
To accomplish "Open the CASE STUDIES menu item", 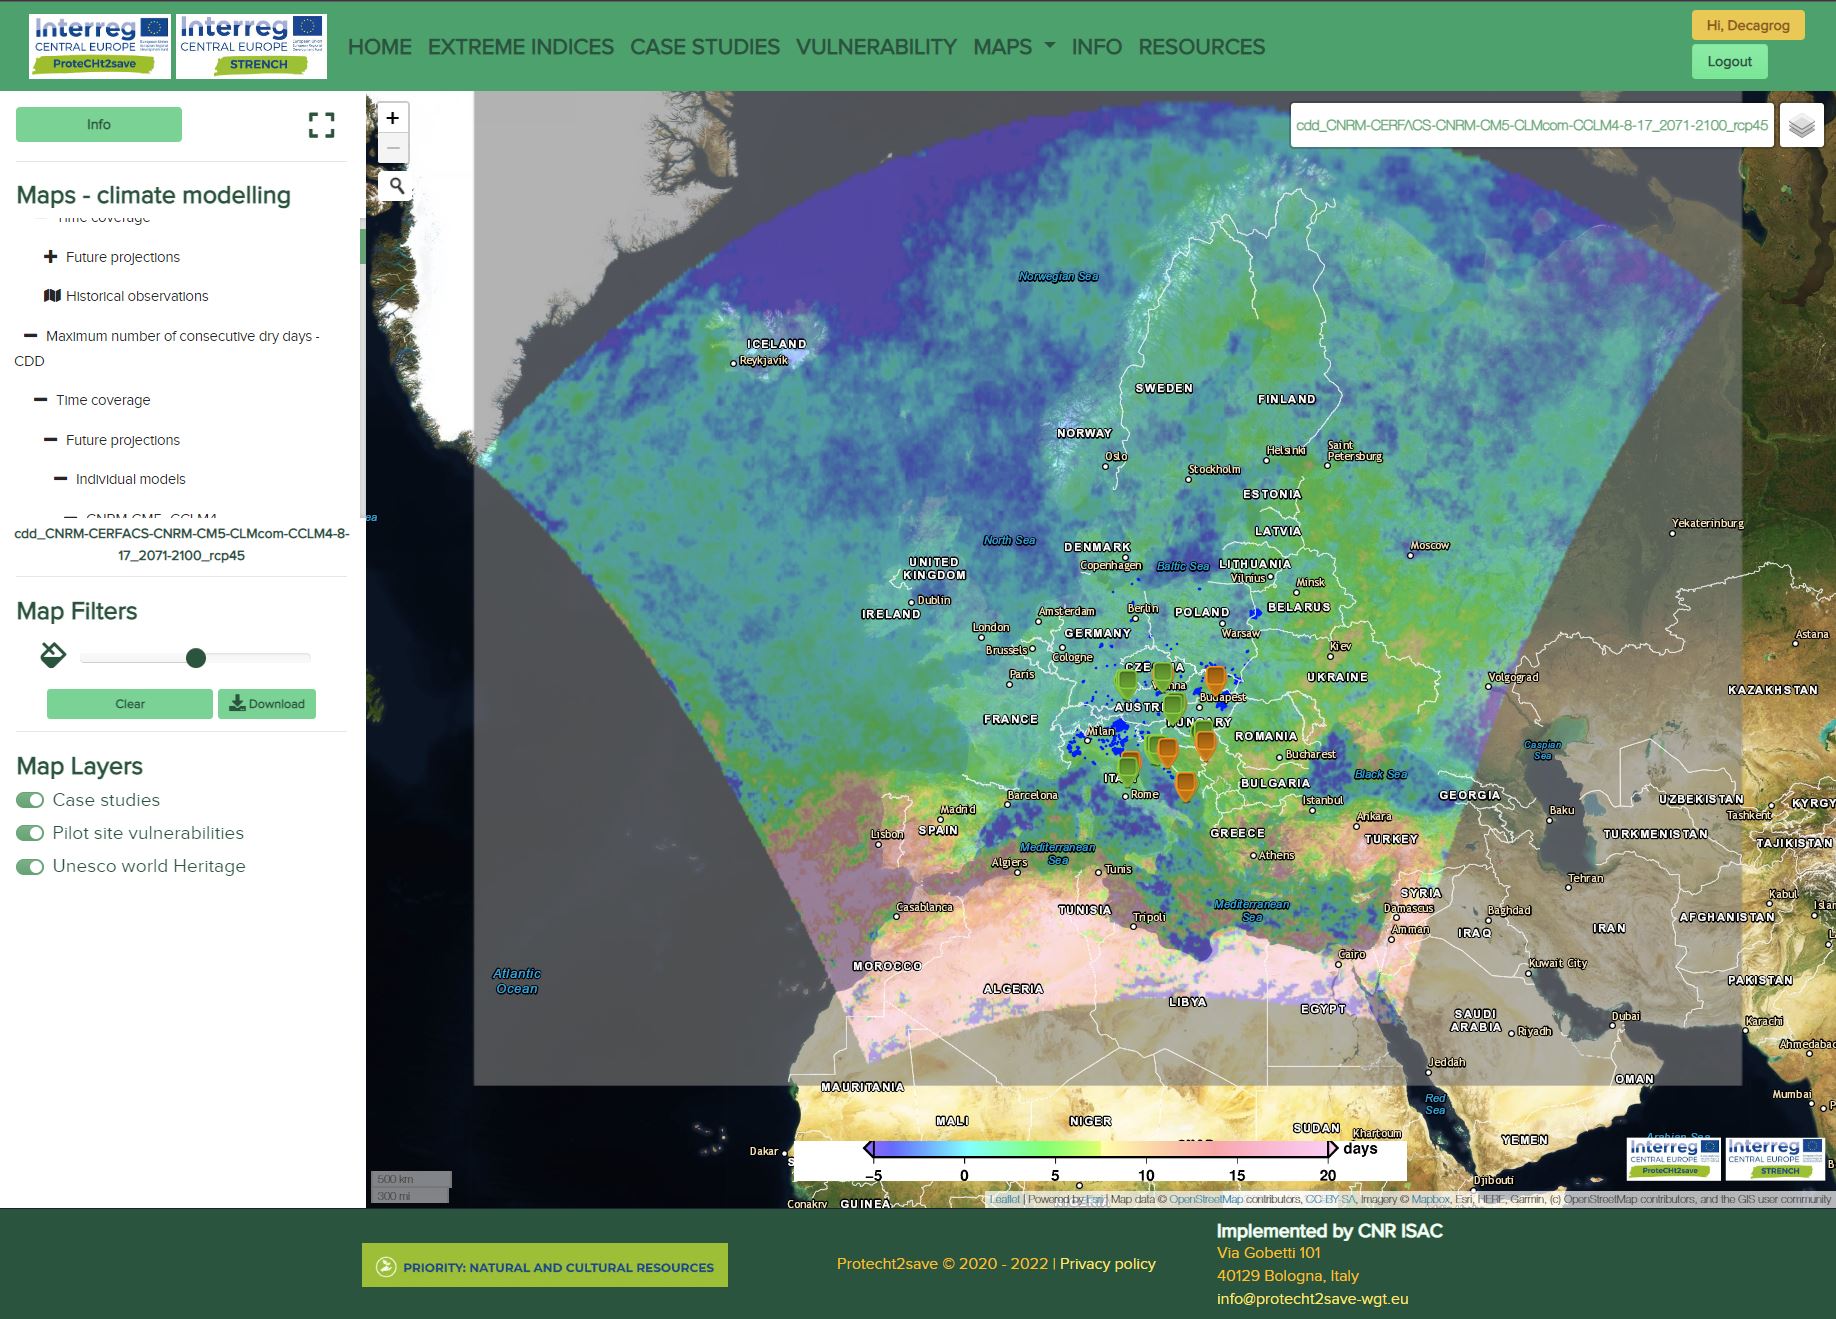I will (704, 47).
